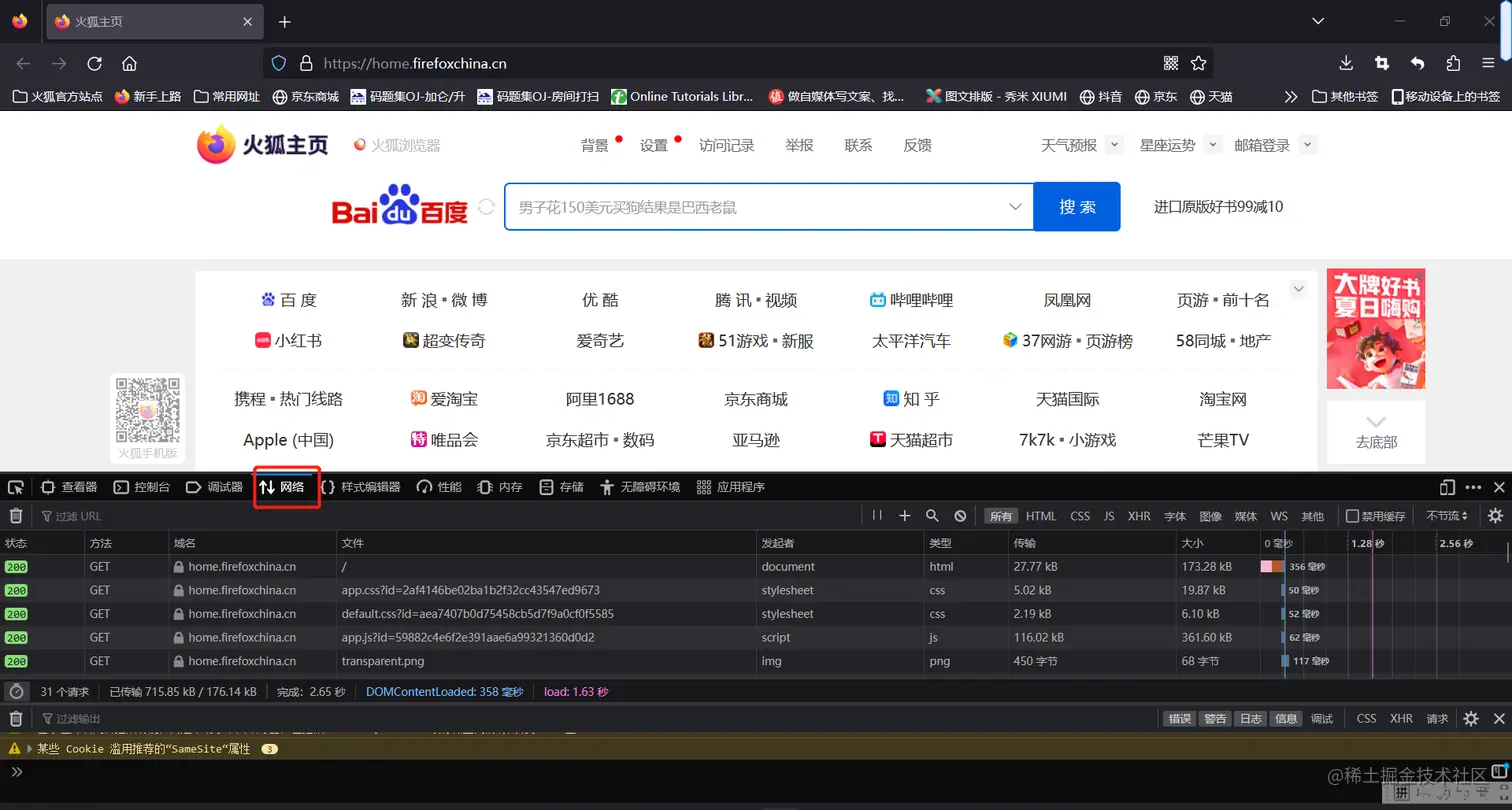Go to Firefox home page icon
Image resolution: width=1512 pixels, height=810 pixels.
(x=129, y=63)
